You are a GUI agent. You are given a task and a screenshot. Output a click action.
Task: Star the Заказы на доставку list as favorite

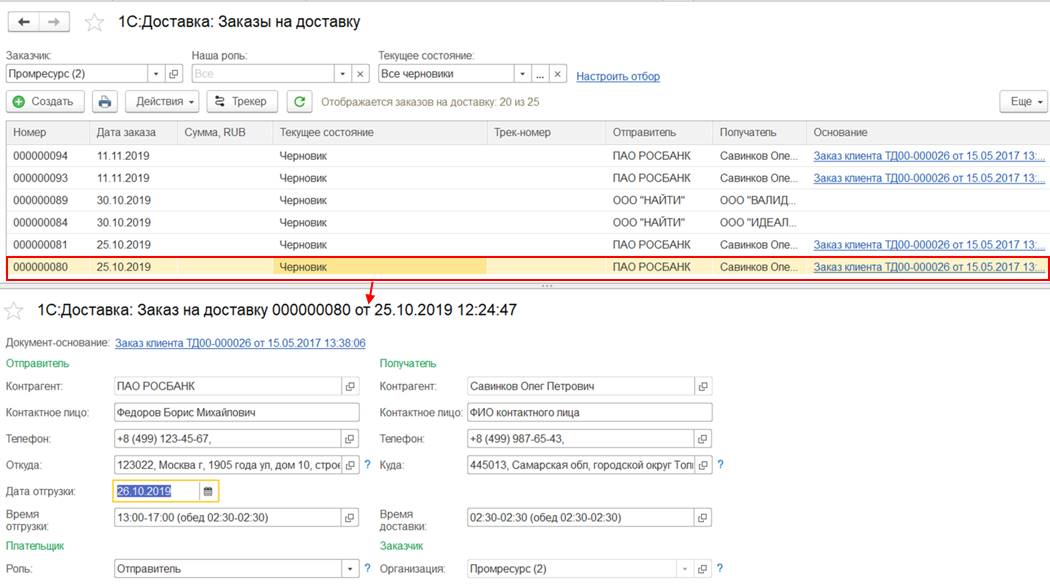point(94,23)
